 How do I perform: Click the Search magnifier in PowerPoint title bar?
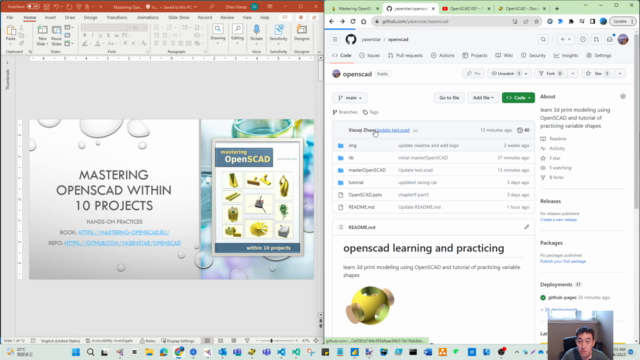point(211,7)
